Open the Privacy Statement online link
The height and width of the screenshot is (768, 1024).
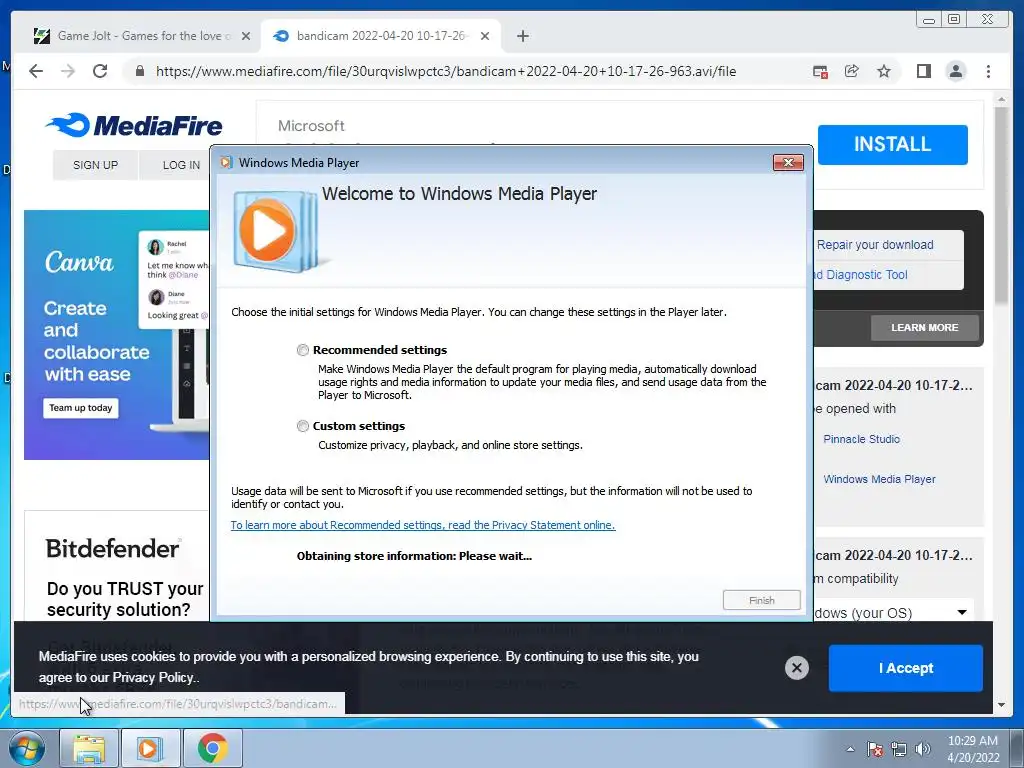coord(423,525)
